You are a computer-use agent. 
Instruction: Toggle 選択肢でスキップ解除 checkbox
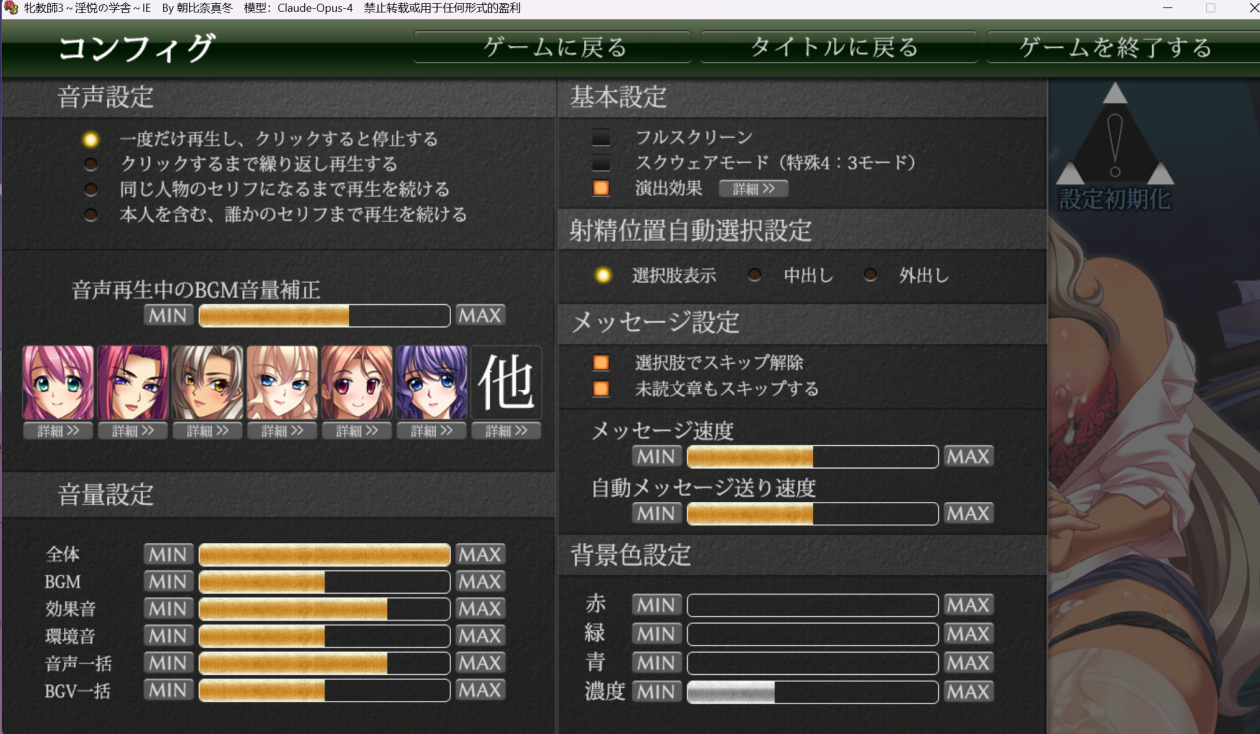point(601,363)
